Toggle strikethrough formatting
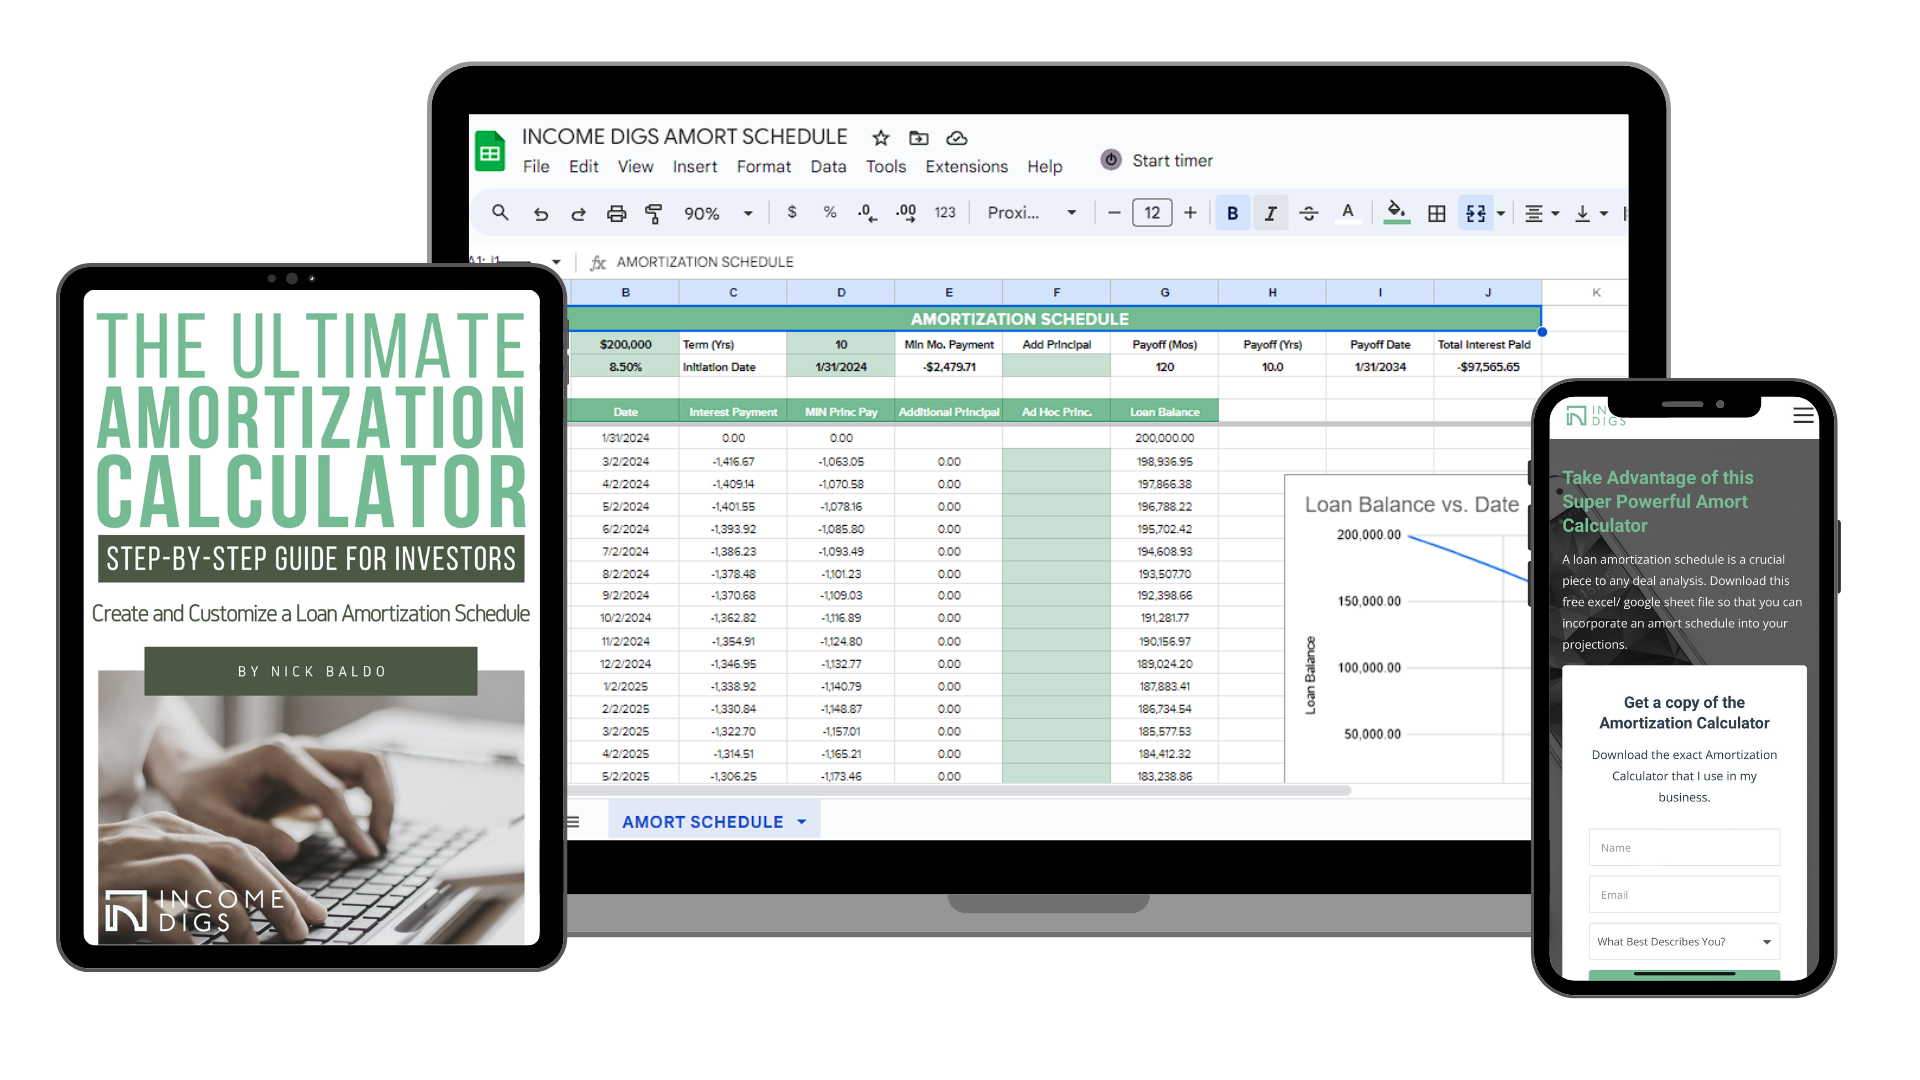 [1308, 213]
